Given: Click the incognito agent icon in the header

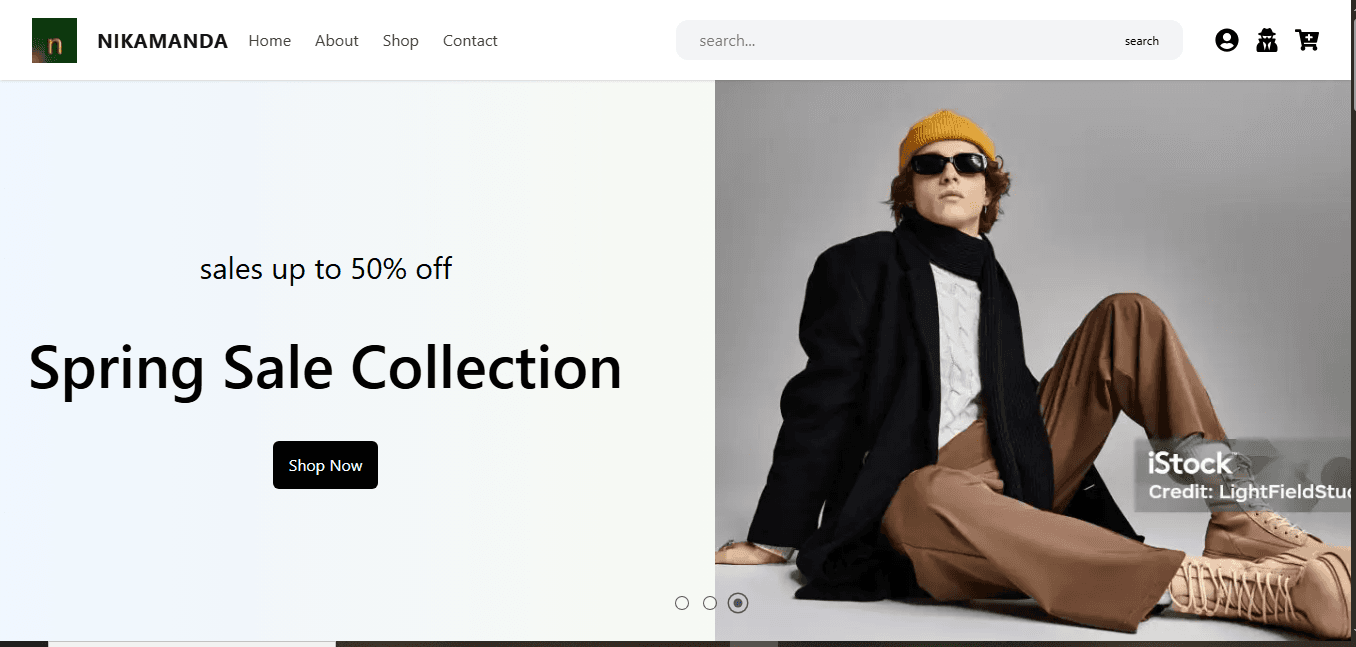Looking at the screenshot, I should pyautogui.click(x=1267, y=40).
